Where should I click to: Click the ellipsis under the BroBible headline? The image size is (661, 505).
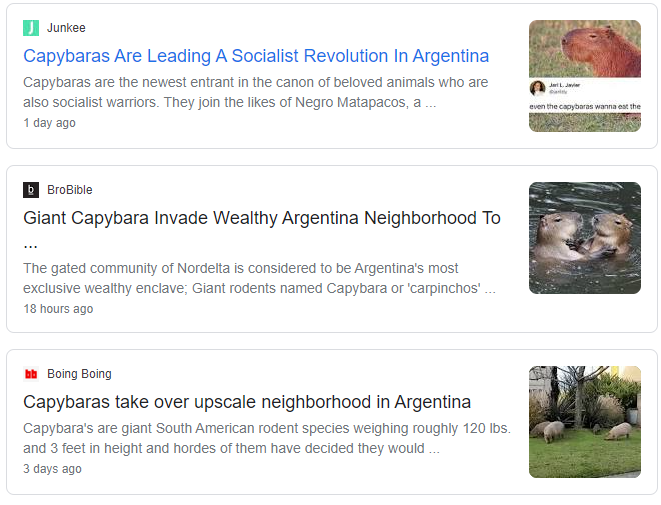pyautogui.click(x=30, y=246)
